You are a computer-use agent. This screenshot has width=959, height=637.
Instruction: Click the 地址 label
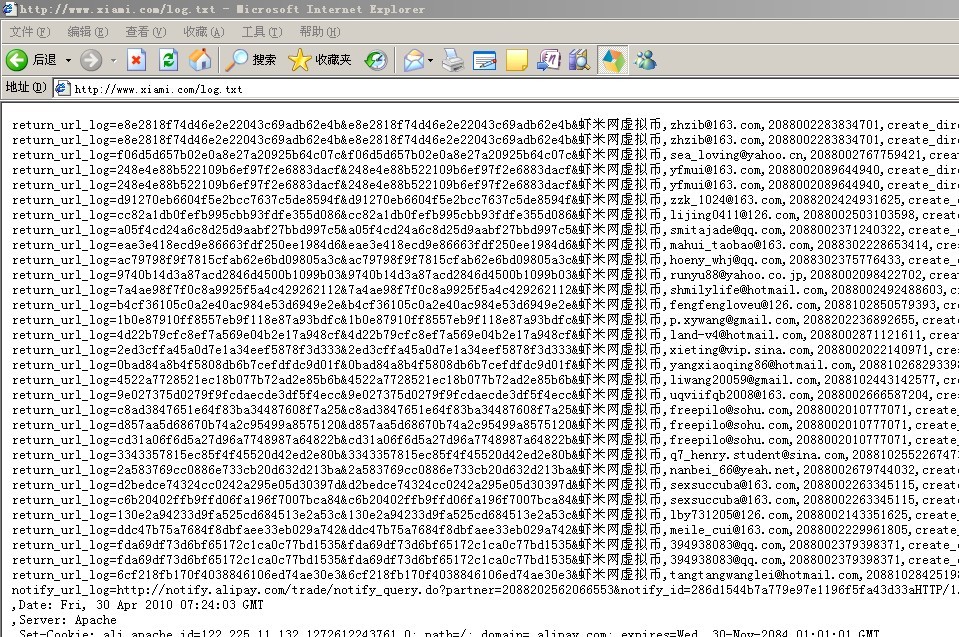pos(26,87)
